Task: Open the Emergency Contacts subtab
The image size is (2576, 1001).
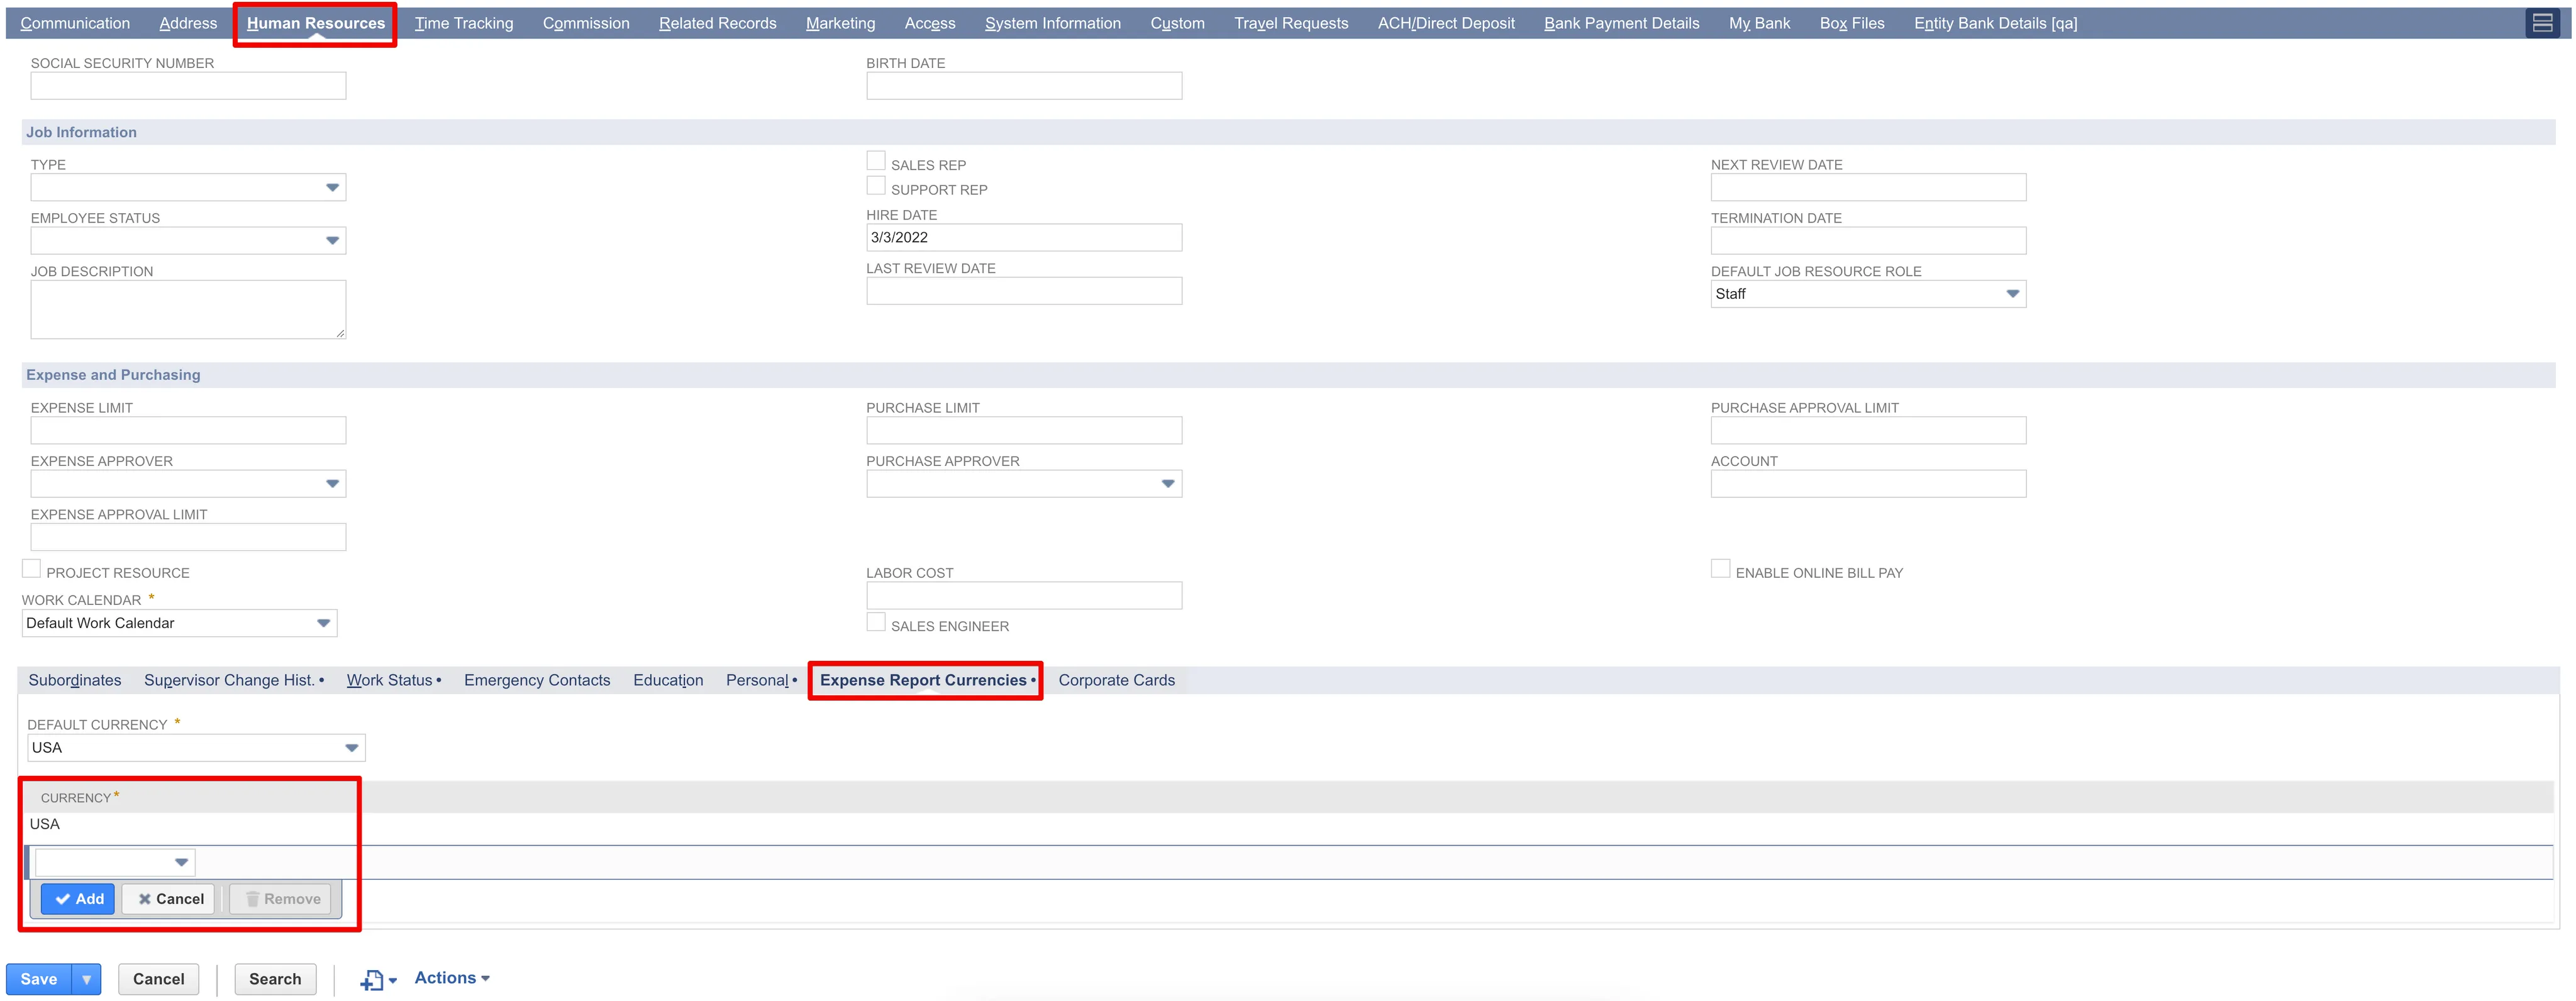Action: pyautogui.click(x=537, y=680)
